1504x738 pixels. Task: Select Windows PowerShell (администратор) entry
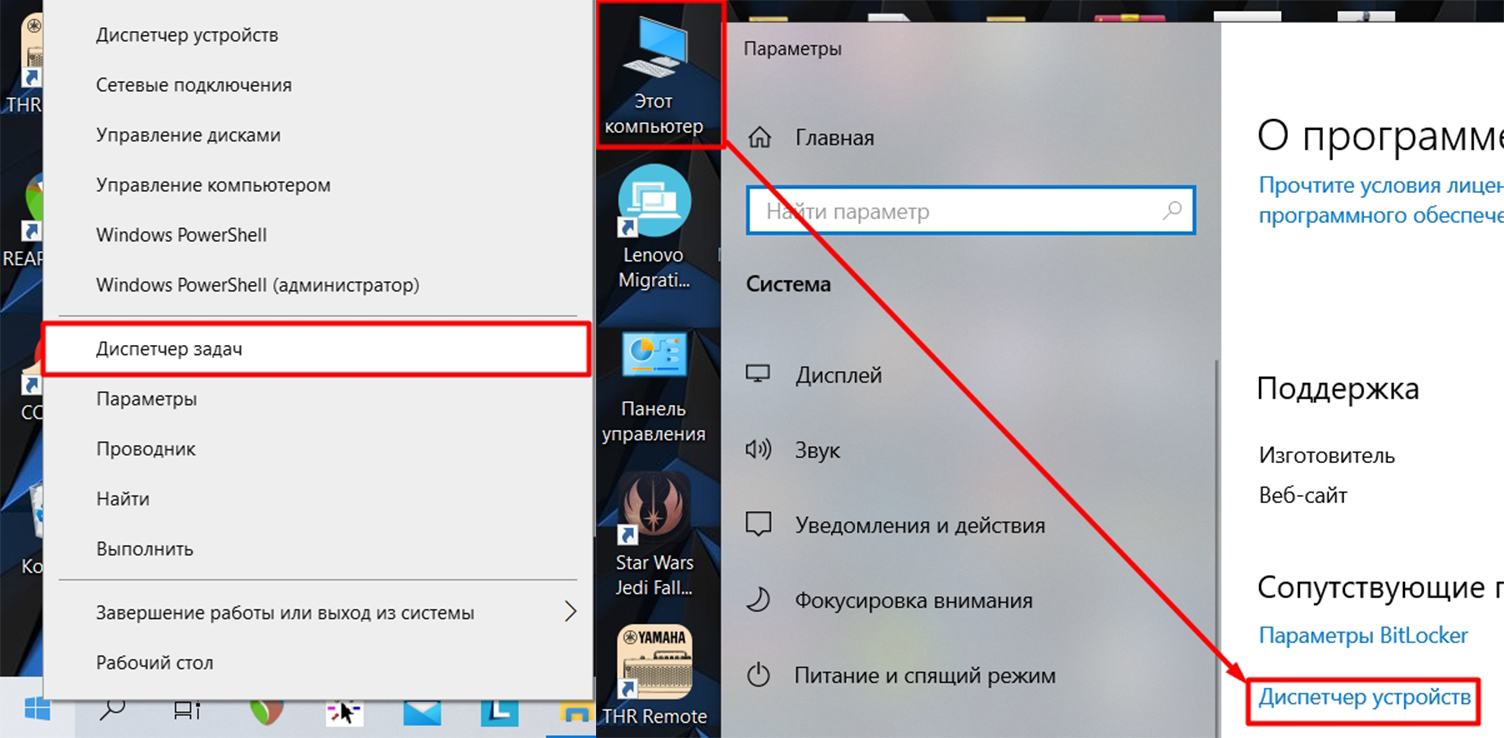257,285
